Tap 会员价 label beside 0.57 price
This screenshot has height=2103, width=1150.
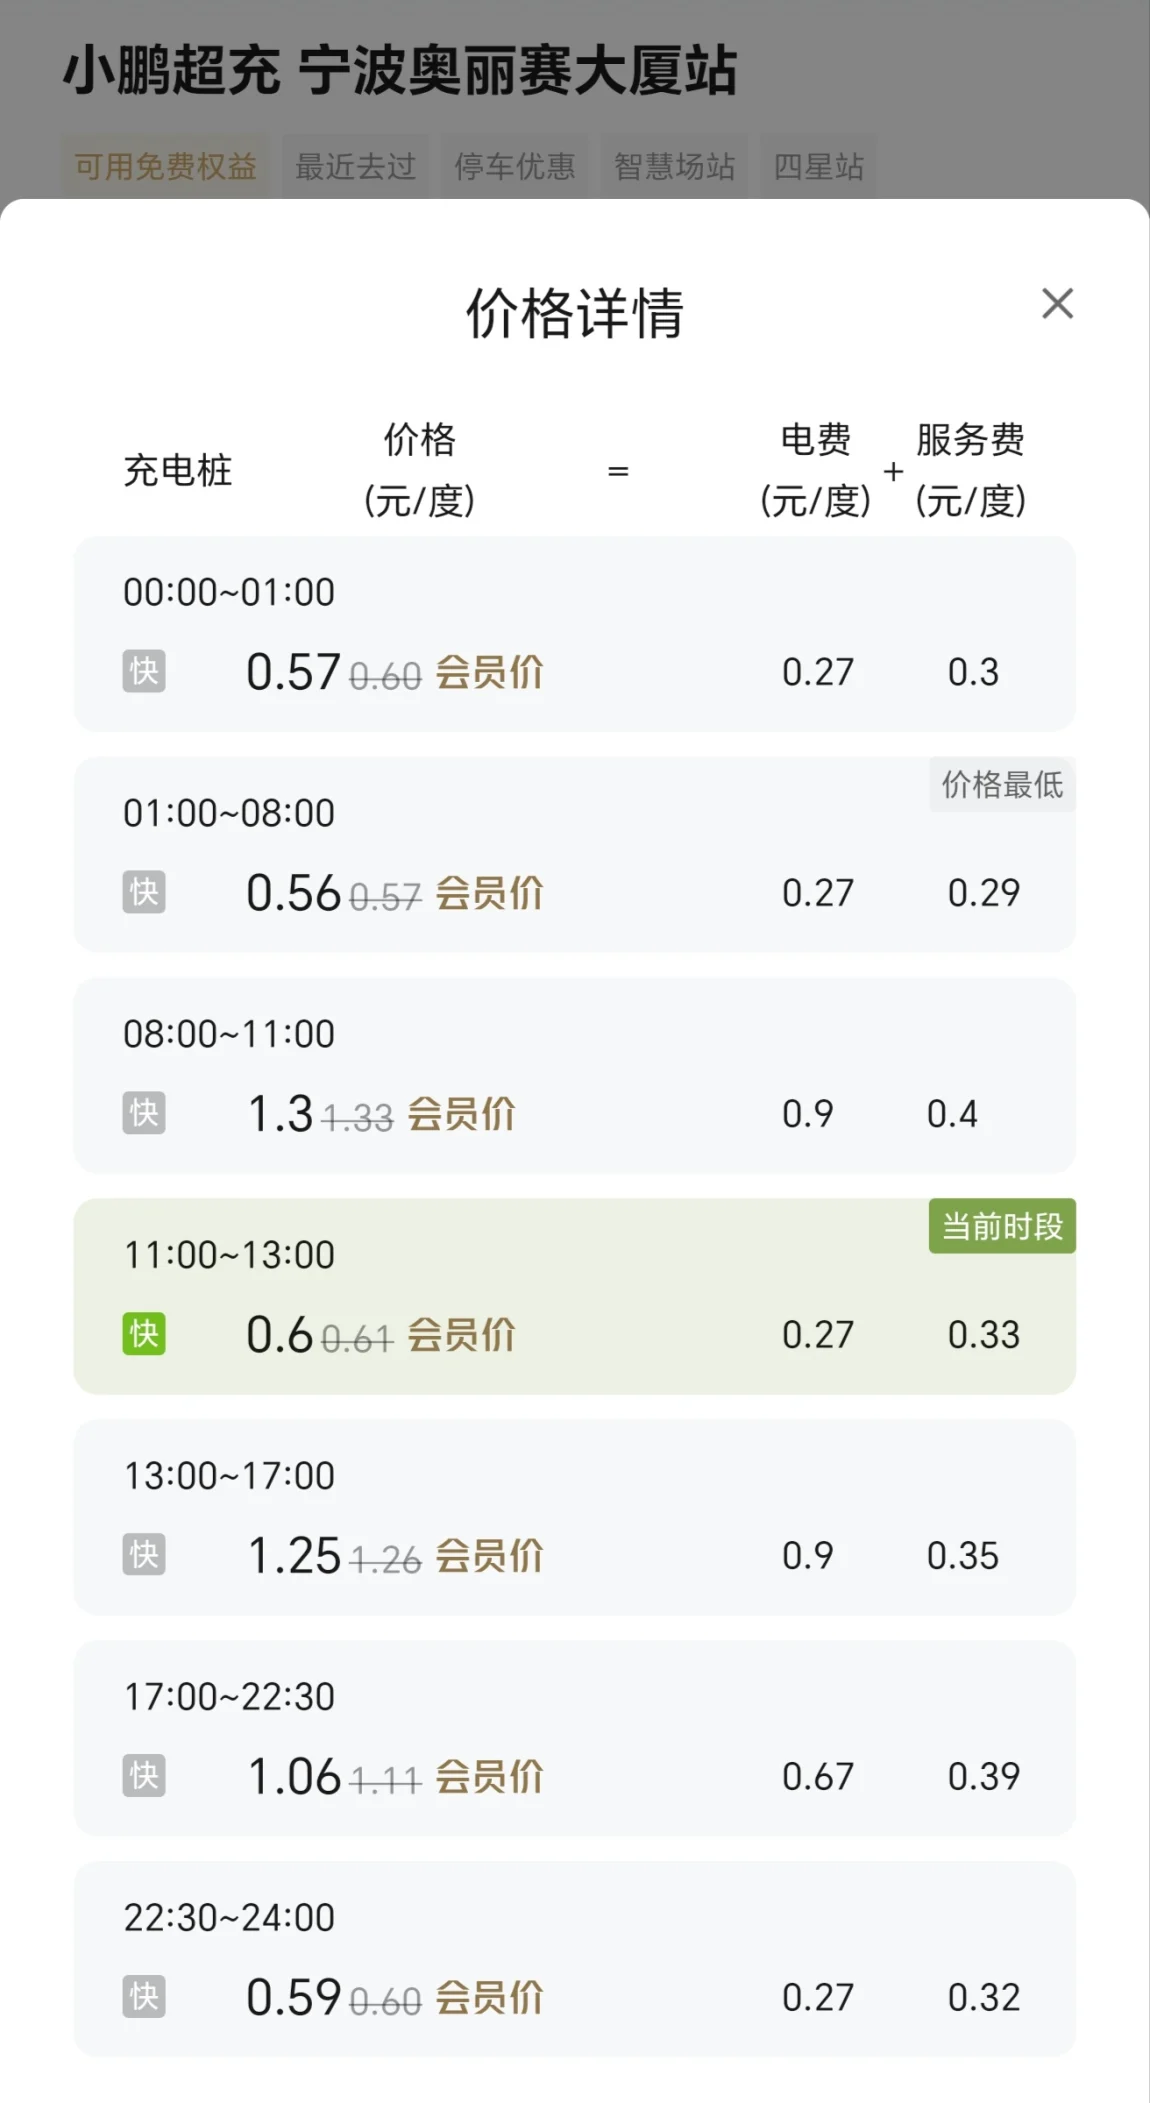489,672
